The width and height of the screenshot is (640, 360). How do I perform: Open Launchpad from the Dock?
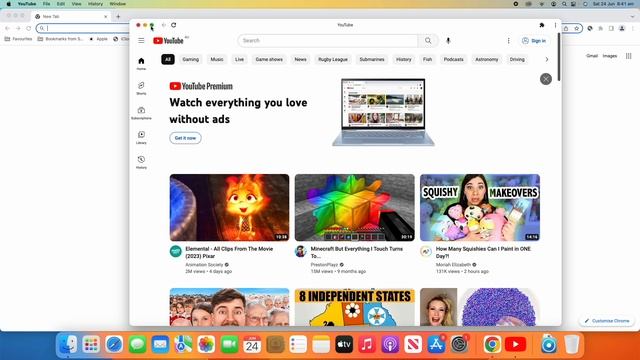91,344
